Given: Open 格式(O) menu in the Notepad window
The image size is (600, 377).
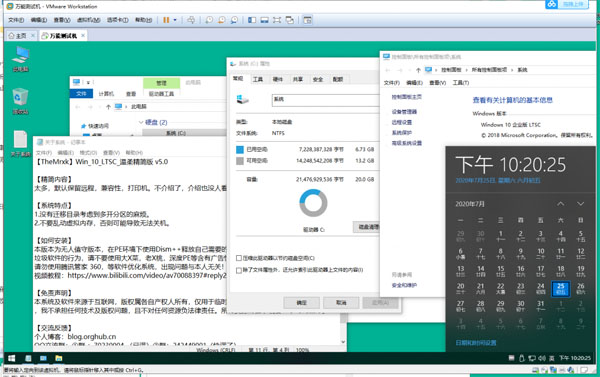Looking at the screenshot, I should tap(88, 152).
